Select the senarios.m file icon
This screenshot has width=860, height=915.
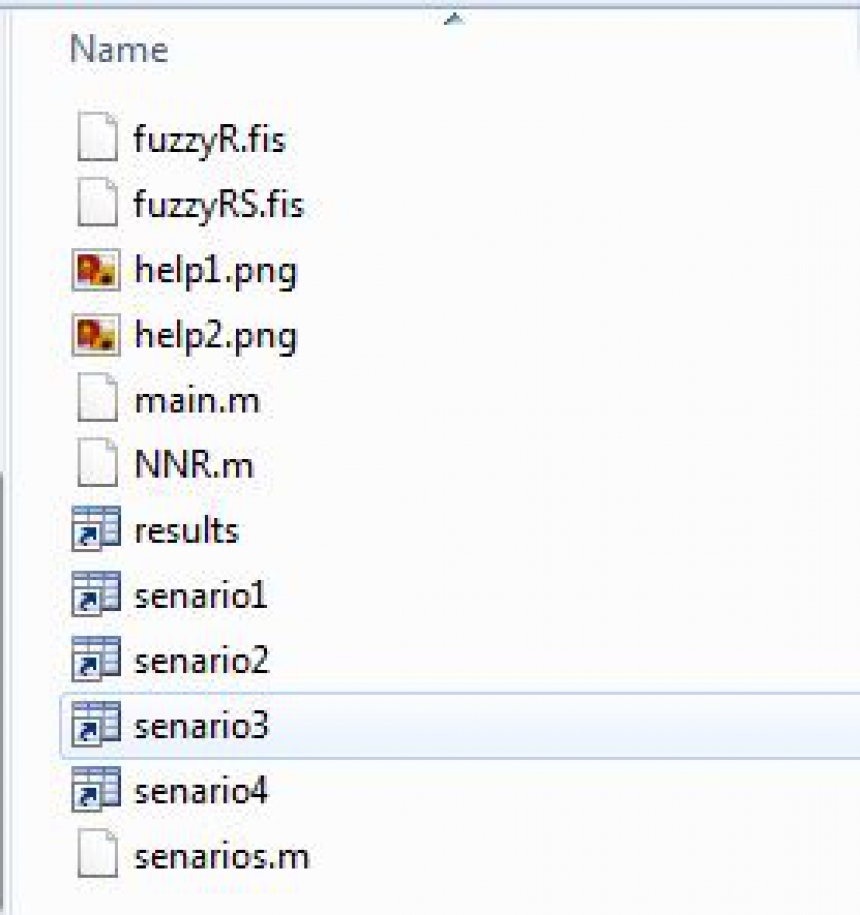[x=97, y=854]
